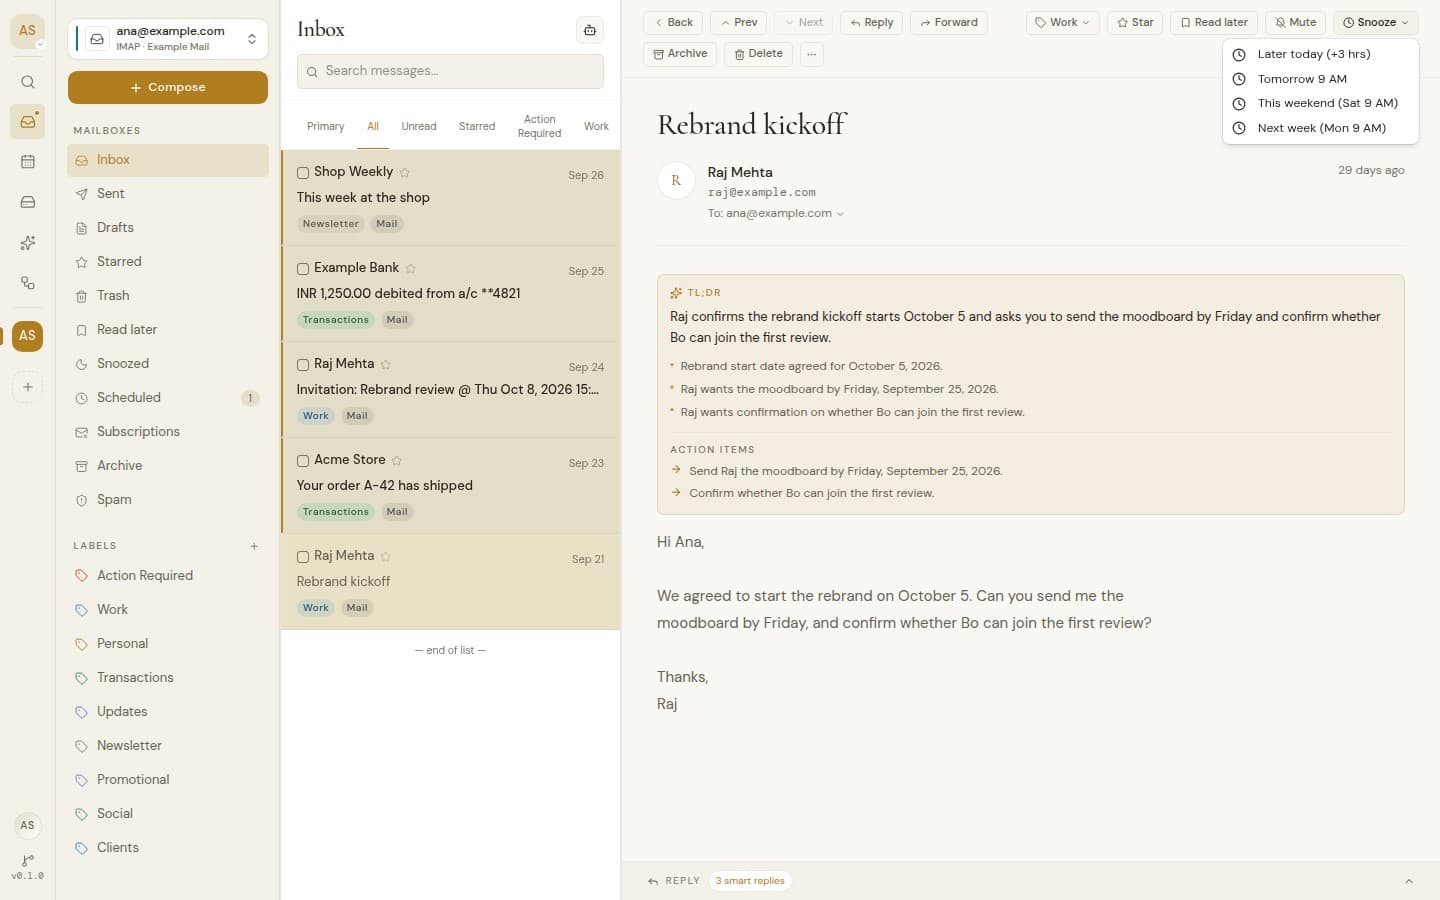
Task: Snooze until Tomorrow 9 AM
Action: click(x=1320, y=79)
